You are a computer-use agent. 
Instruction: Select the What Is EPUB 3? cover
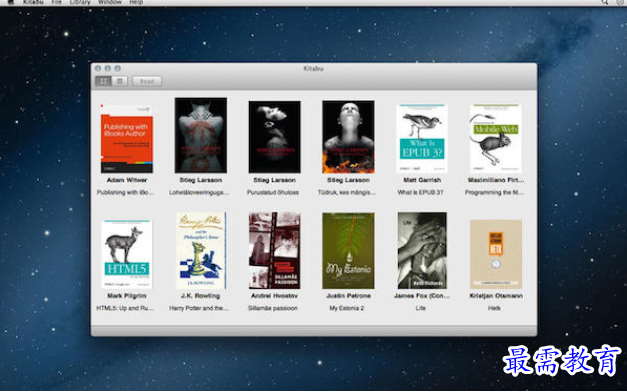pyautogui.click(x=422, y=138)
